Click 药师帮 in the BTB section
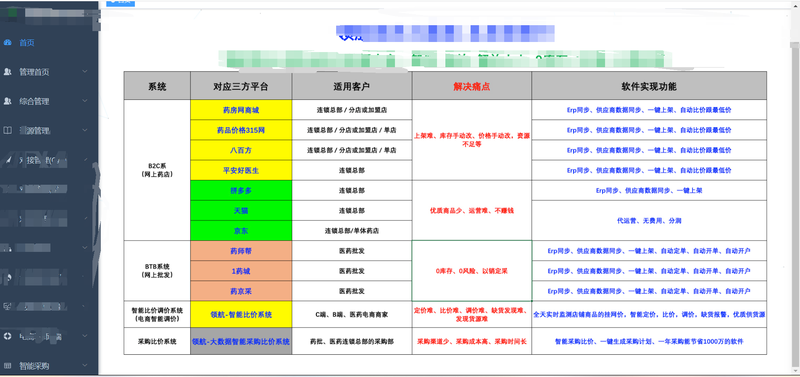The width and height of the screenshot is (800, 377). click(241, 250)
